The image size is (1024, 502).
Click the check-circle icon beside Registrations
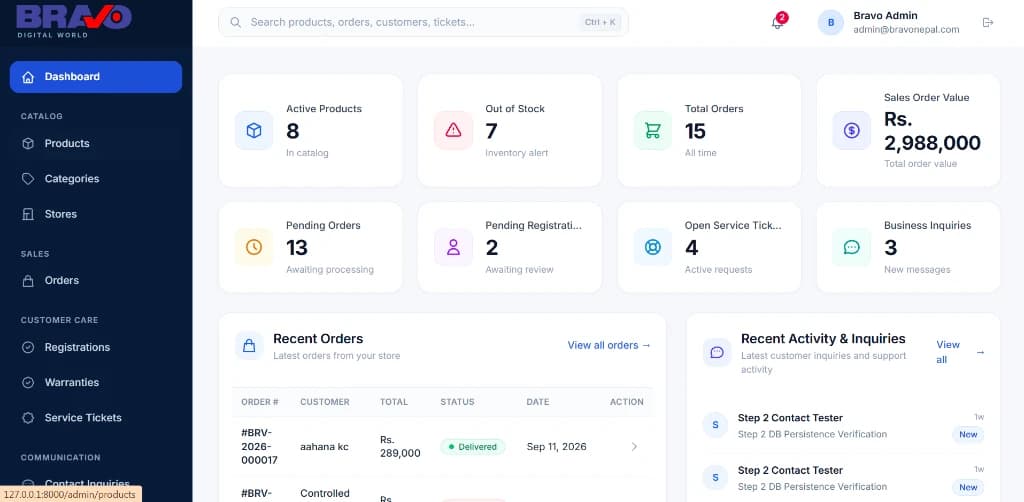[28, 347]
